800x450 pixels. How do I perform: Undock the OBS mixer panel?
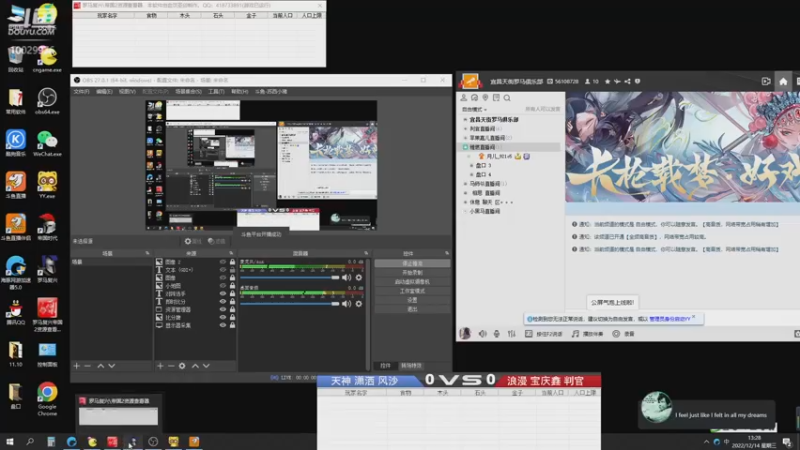tap(366, 253)
